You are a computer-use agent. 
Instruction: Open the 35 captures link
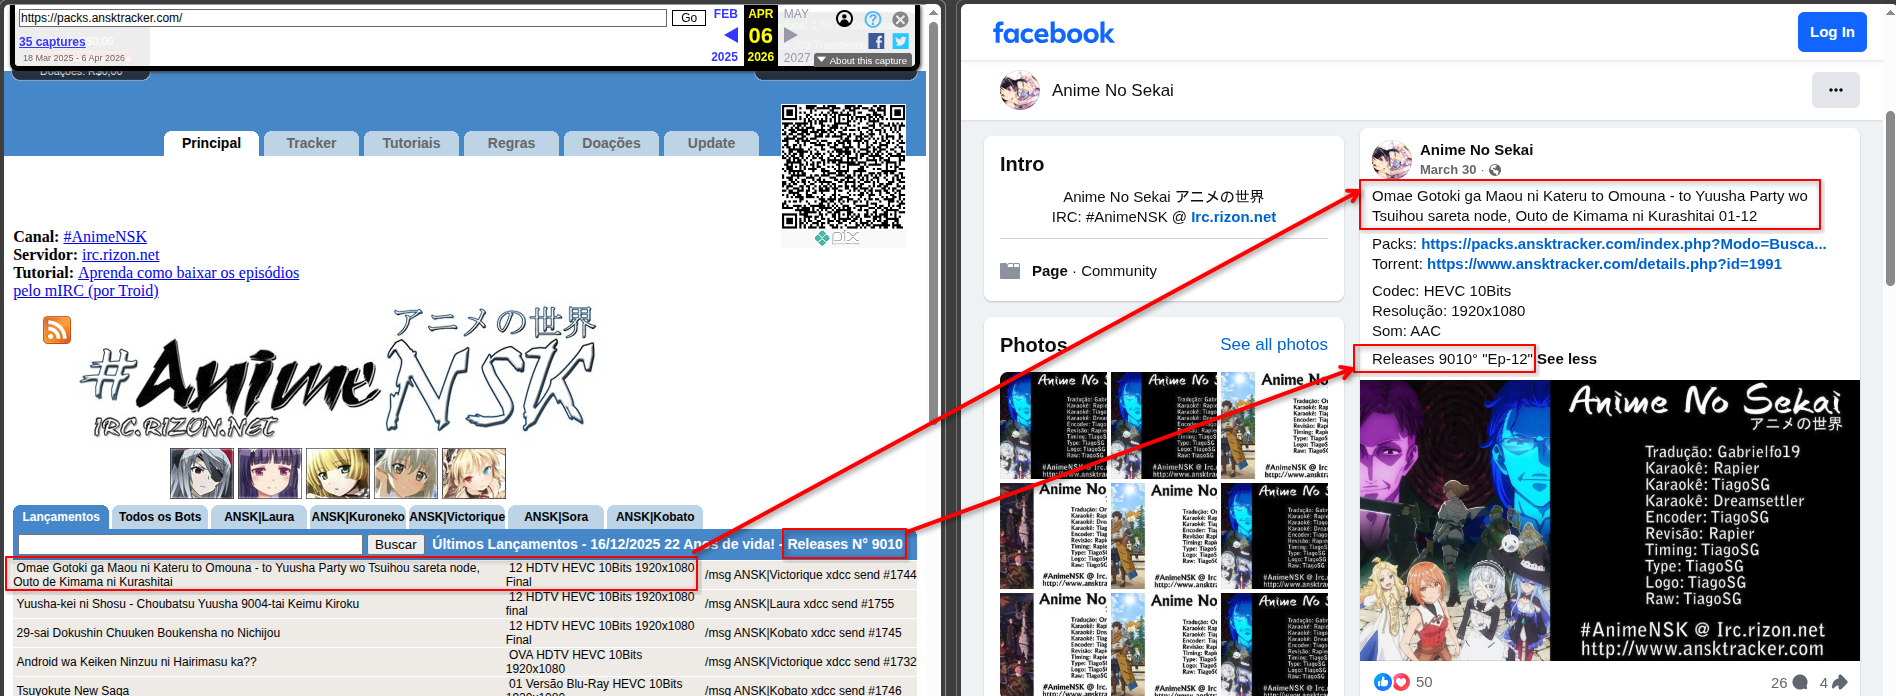(52, 42)
